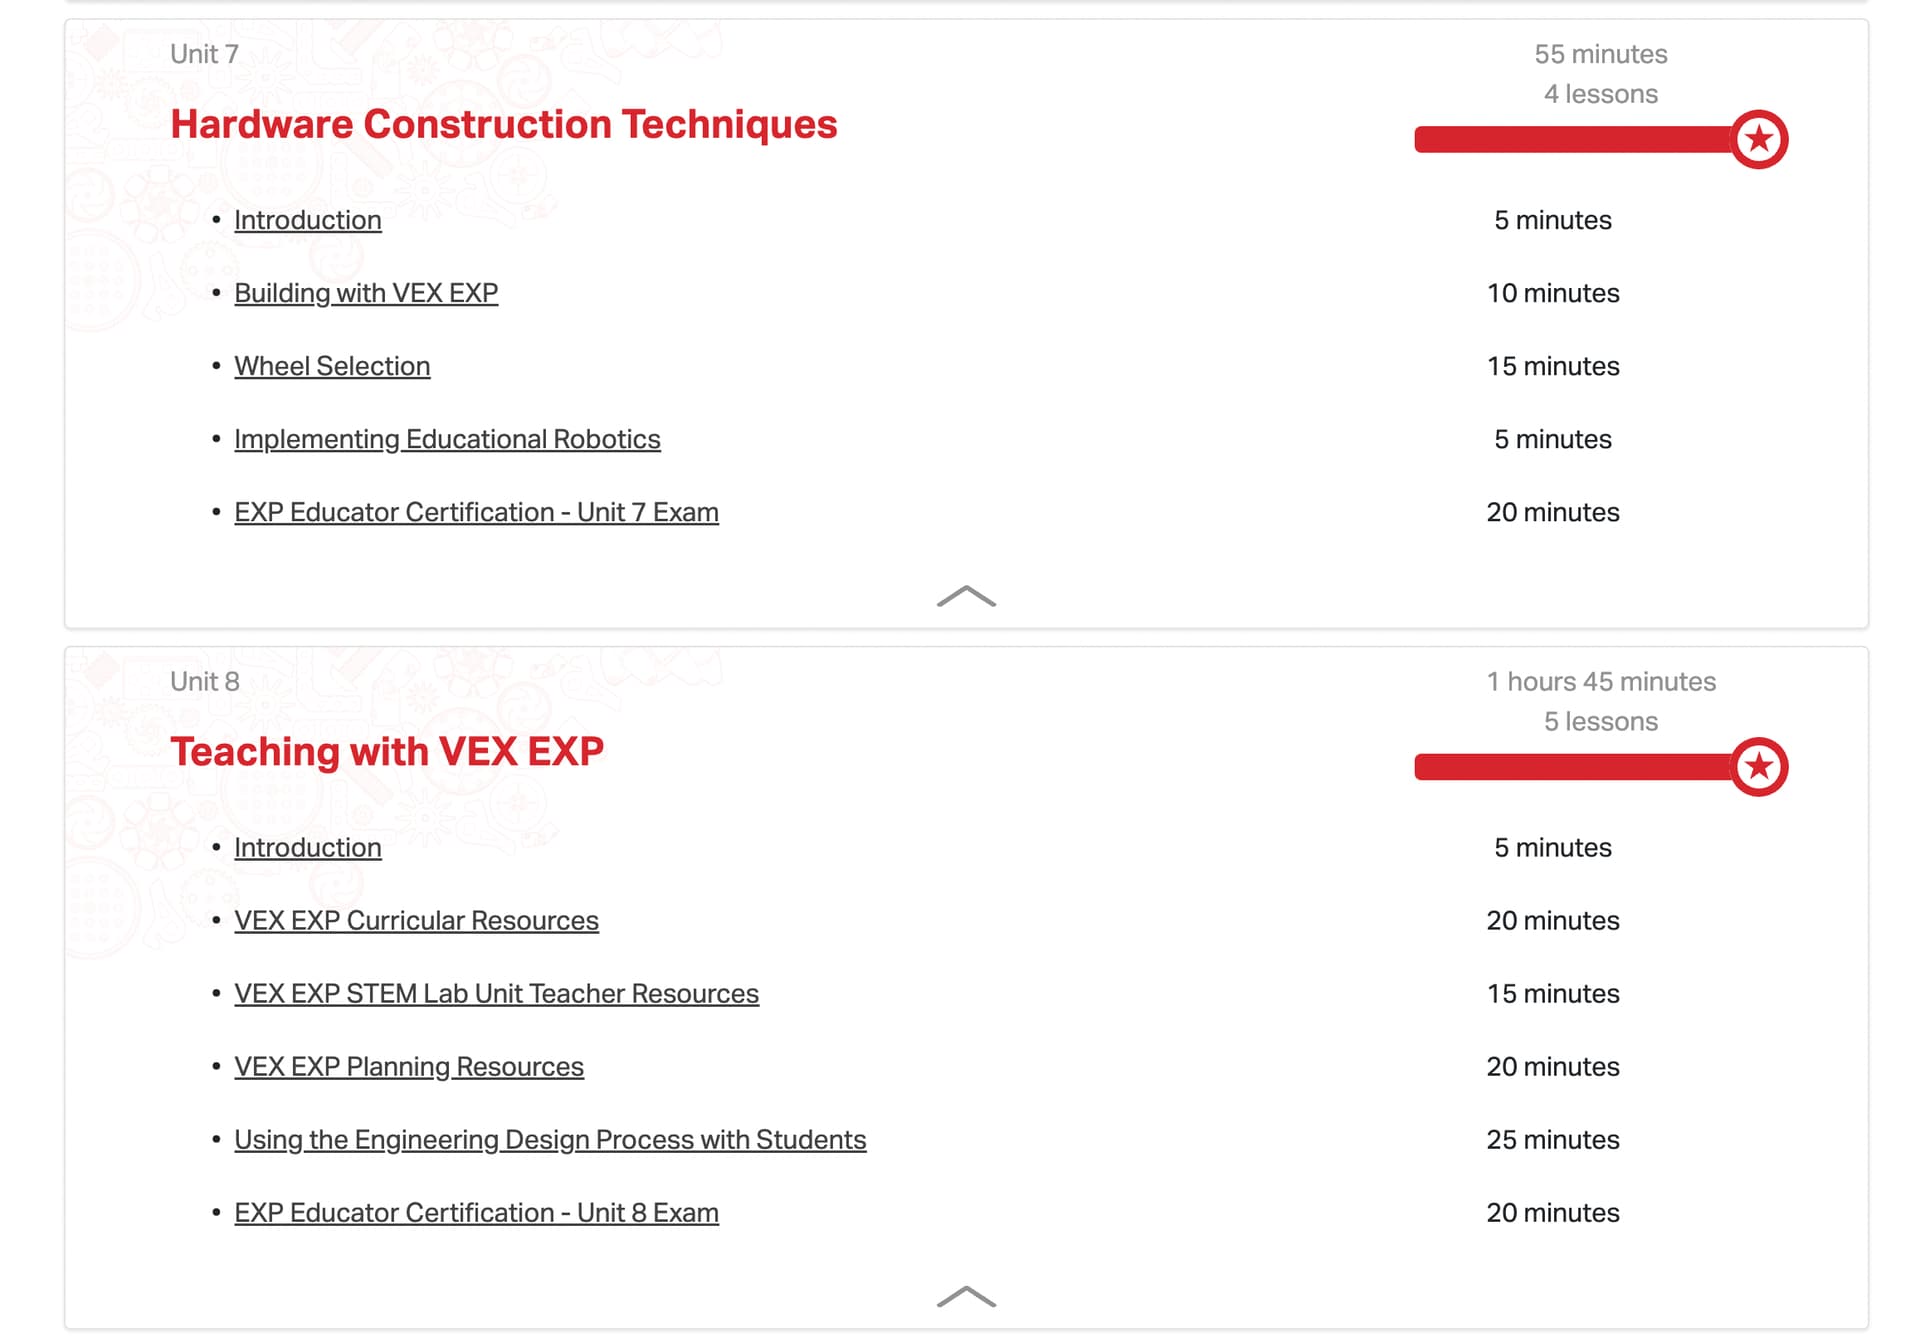Image resolution: width=1920 pixels, height=1343 pixels.
Task: Open Using the Engineering Design Process with Students
Action: pyautogui.click(x=550, y=1140)
